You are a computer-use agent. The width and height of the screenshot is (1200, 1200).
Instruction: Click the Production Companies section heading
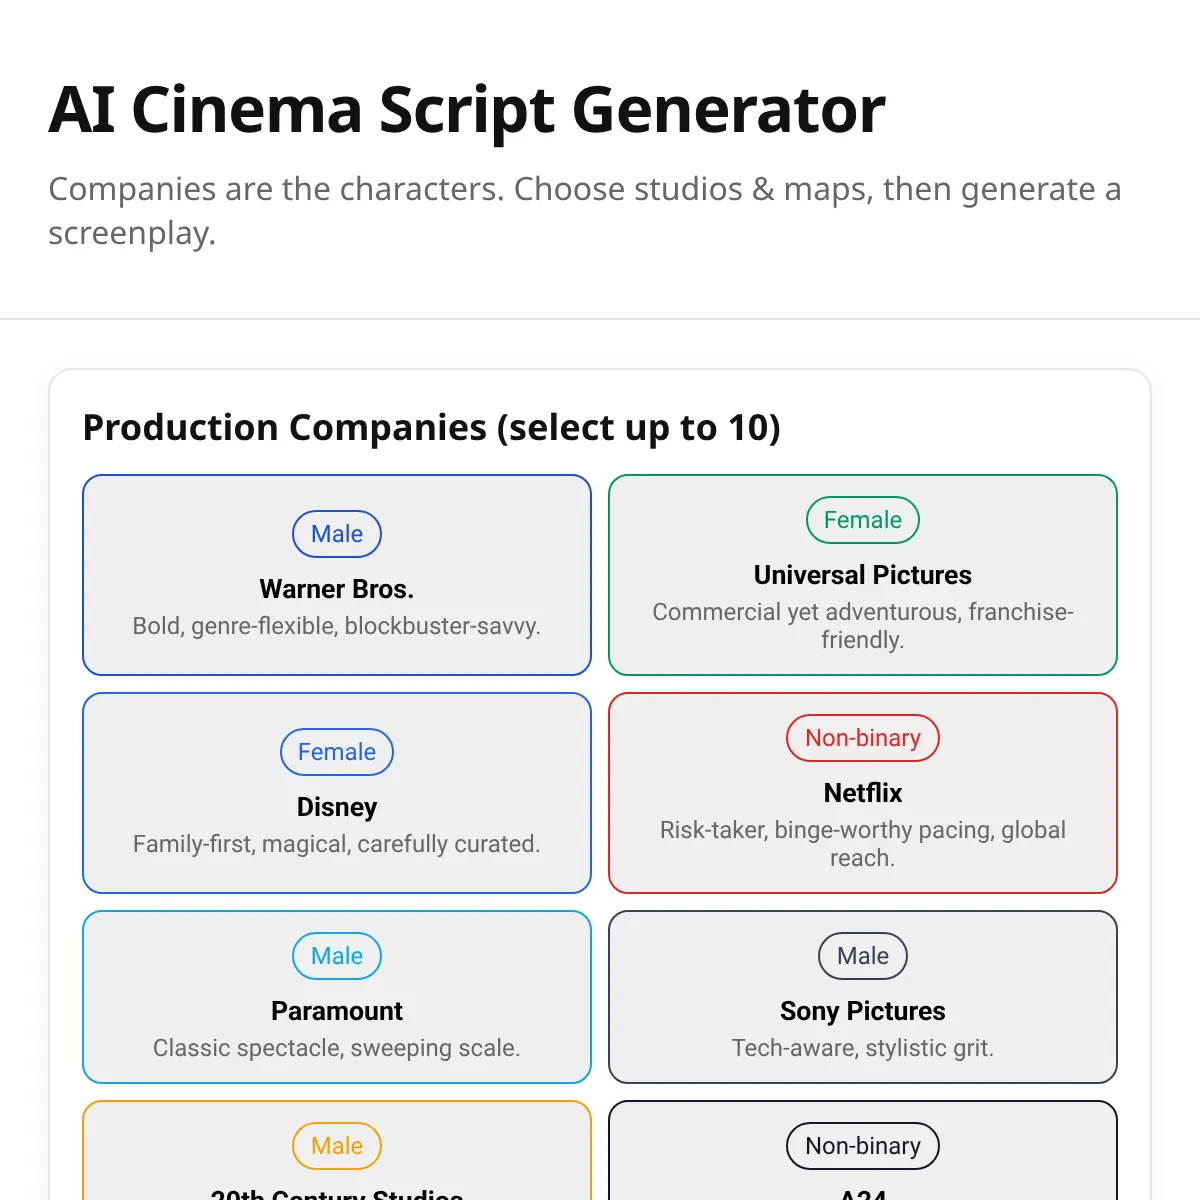[431, 428]
